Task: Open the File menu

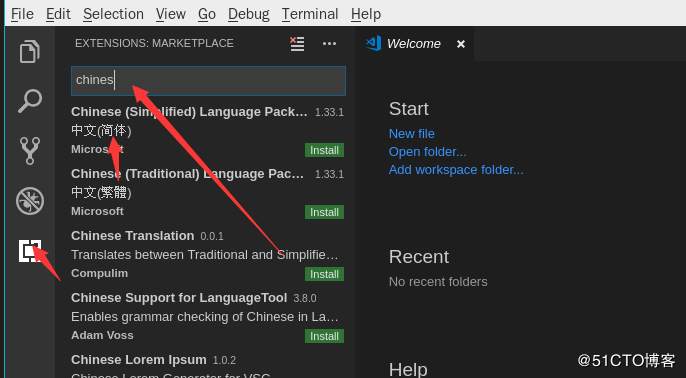Action: tap(22, 14)
